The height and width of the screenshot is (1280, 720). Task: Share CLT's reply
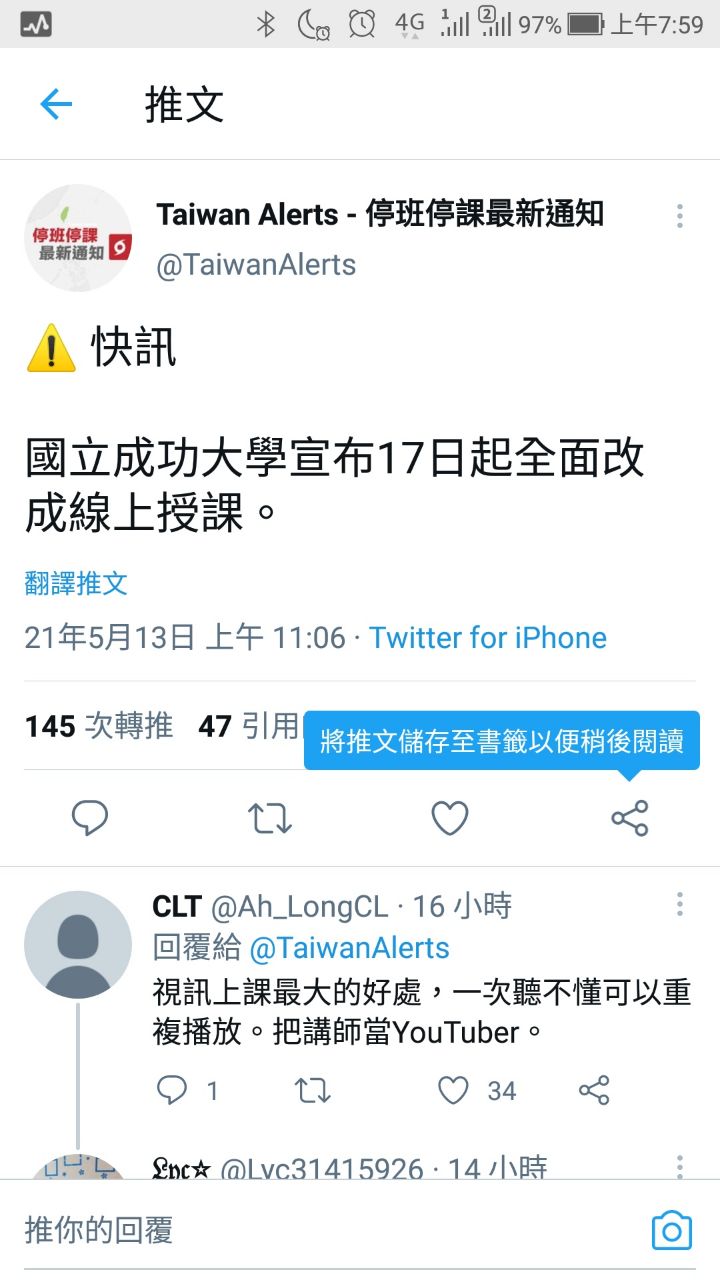click(594, 1090)
